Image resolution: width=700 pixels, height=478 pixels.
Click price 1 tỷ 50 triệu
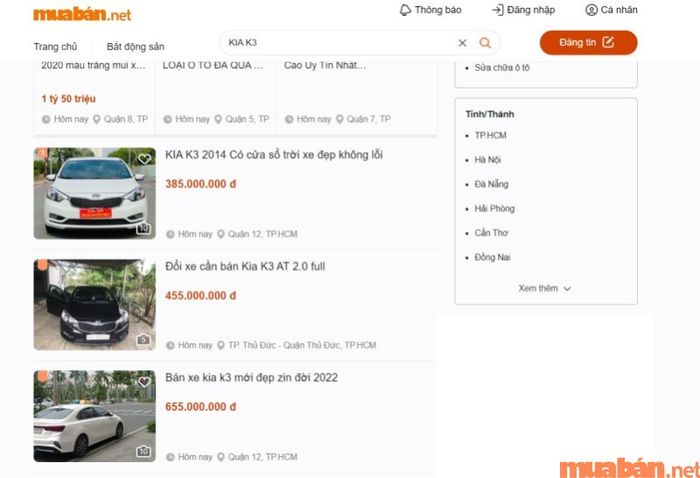click(69, 99)
